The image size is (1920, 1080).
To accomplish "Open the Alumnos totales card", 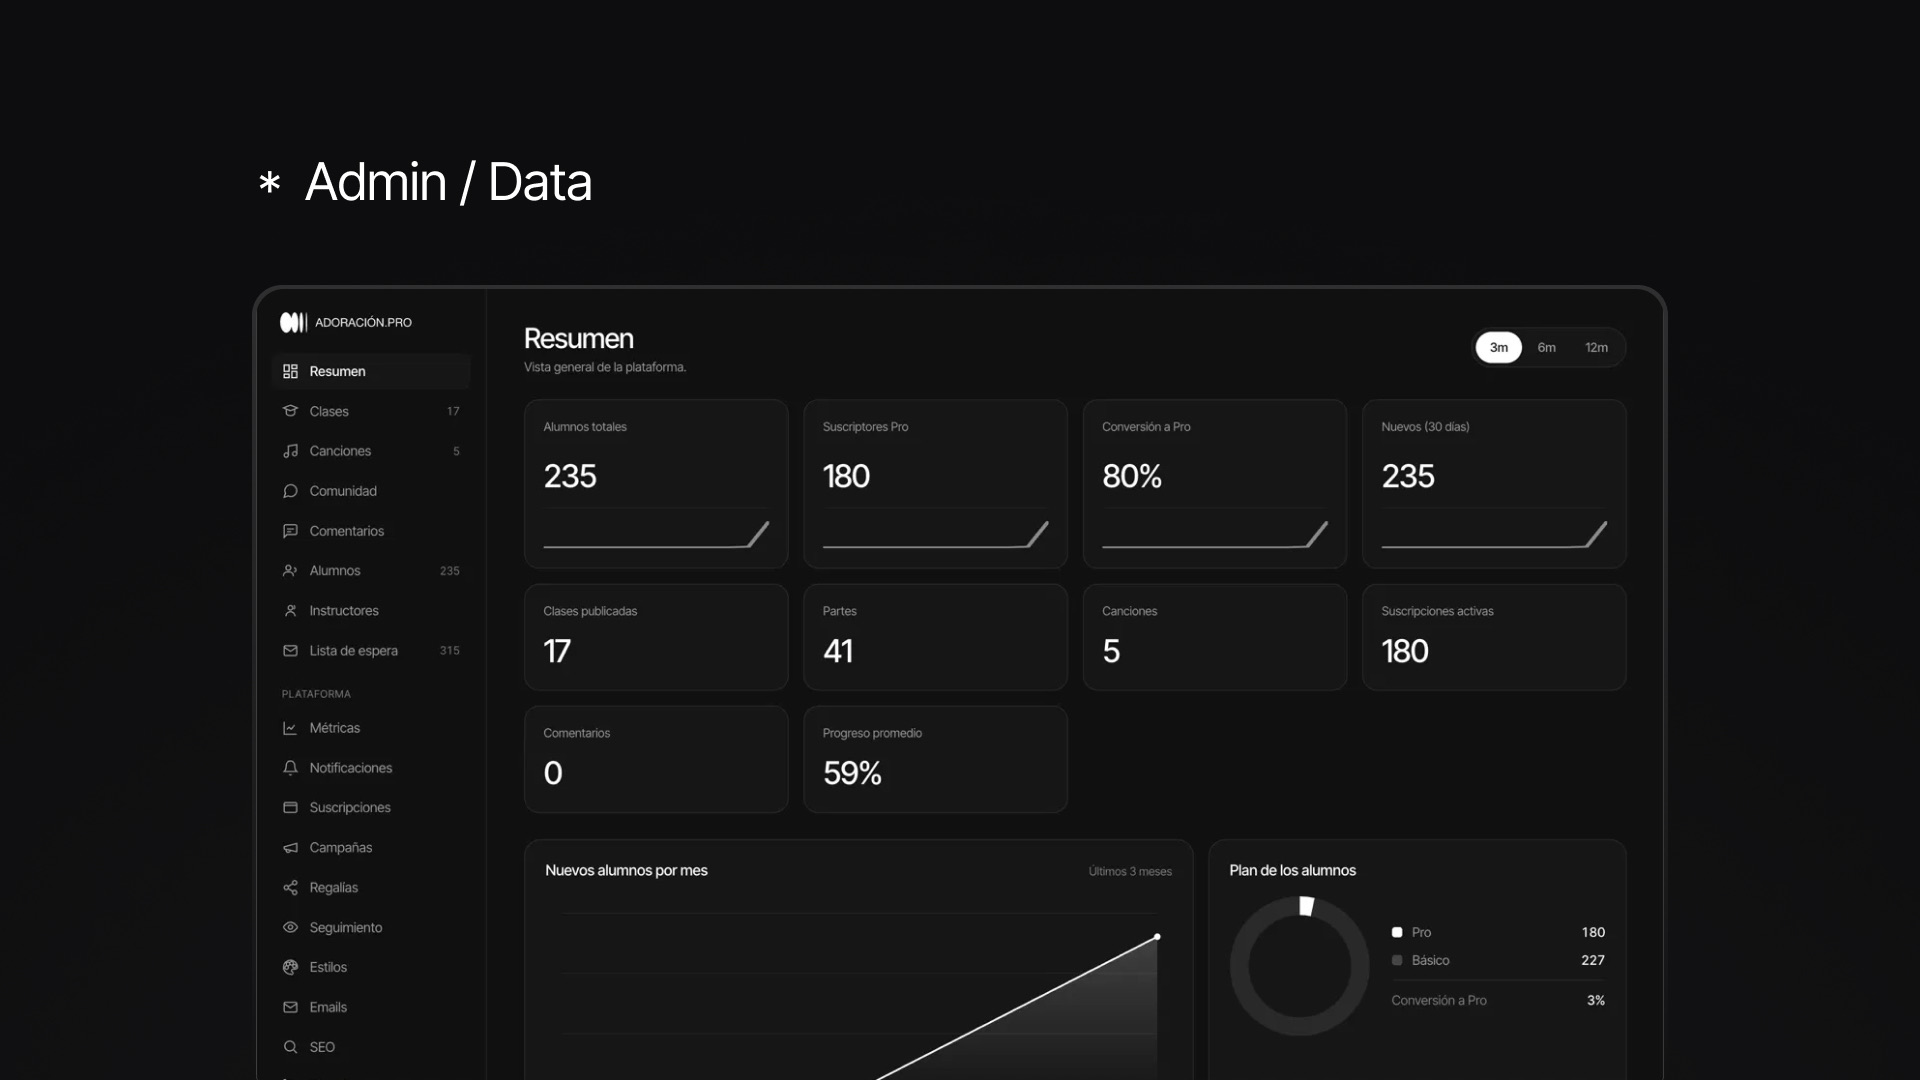I will (x=656, y=484).
